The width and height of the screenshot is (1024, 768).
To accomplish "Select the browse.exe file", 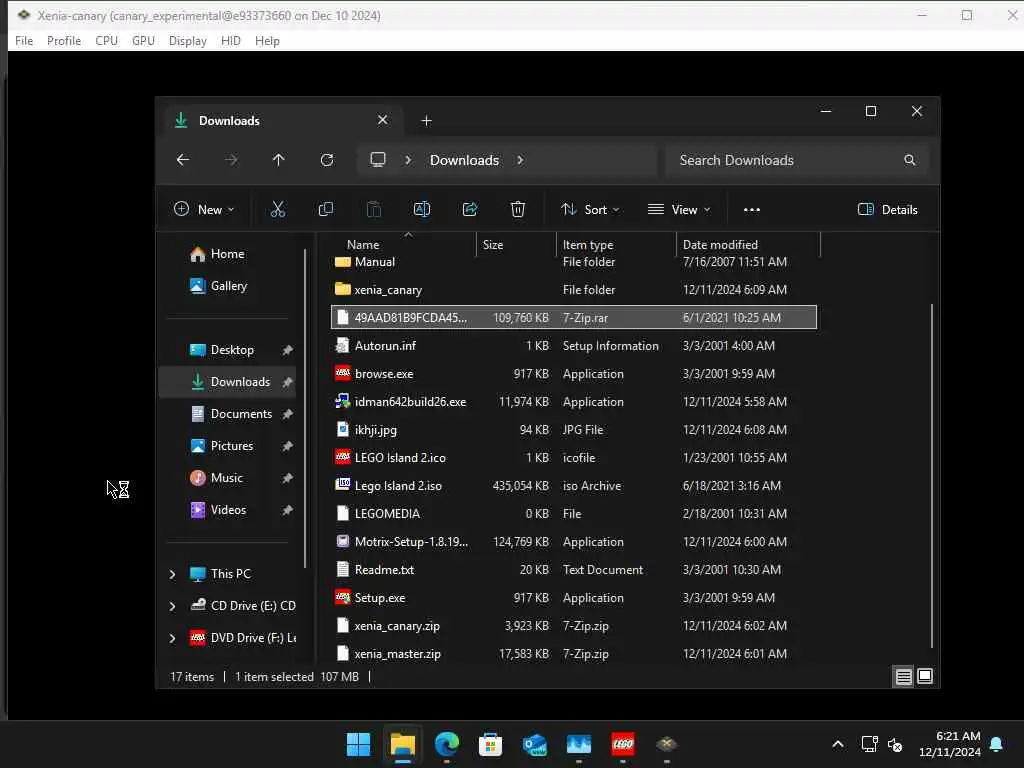I will click(x=573, y=374).
